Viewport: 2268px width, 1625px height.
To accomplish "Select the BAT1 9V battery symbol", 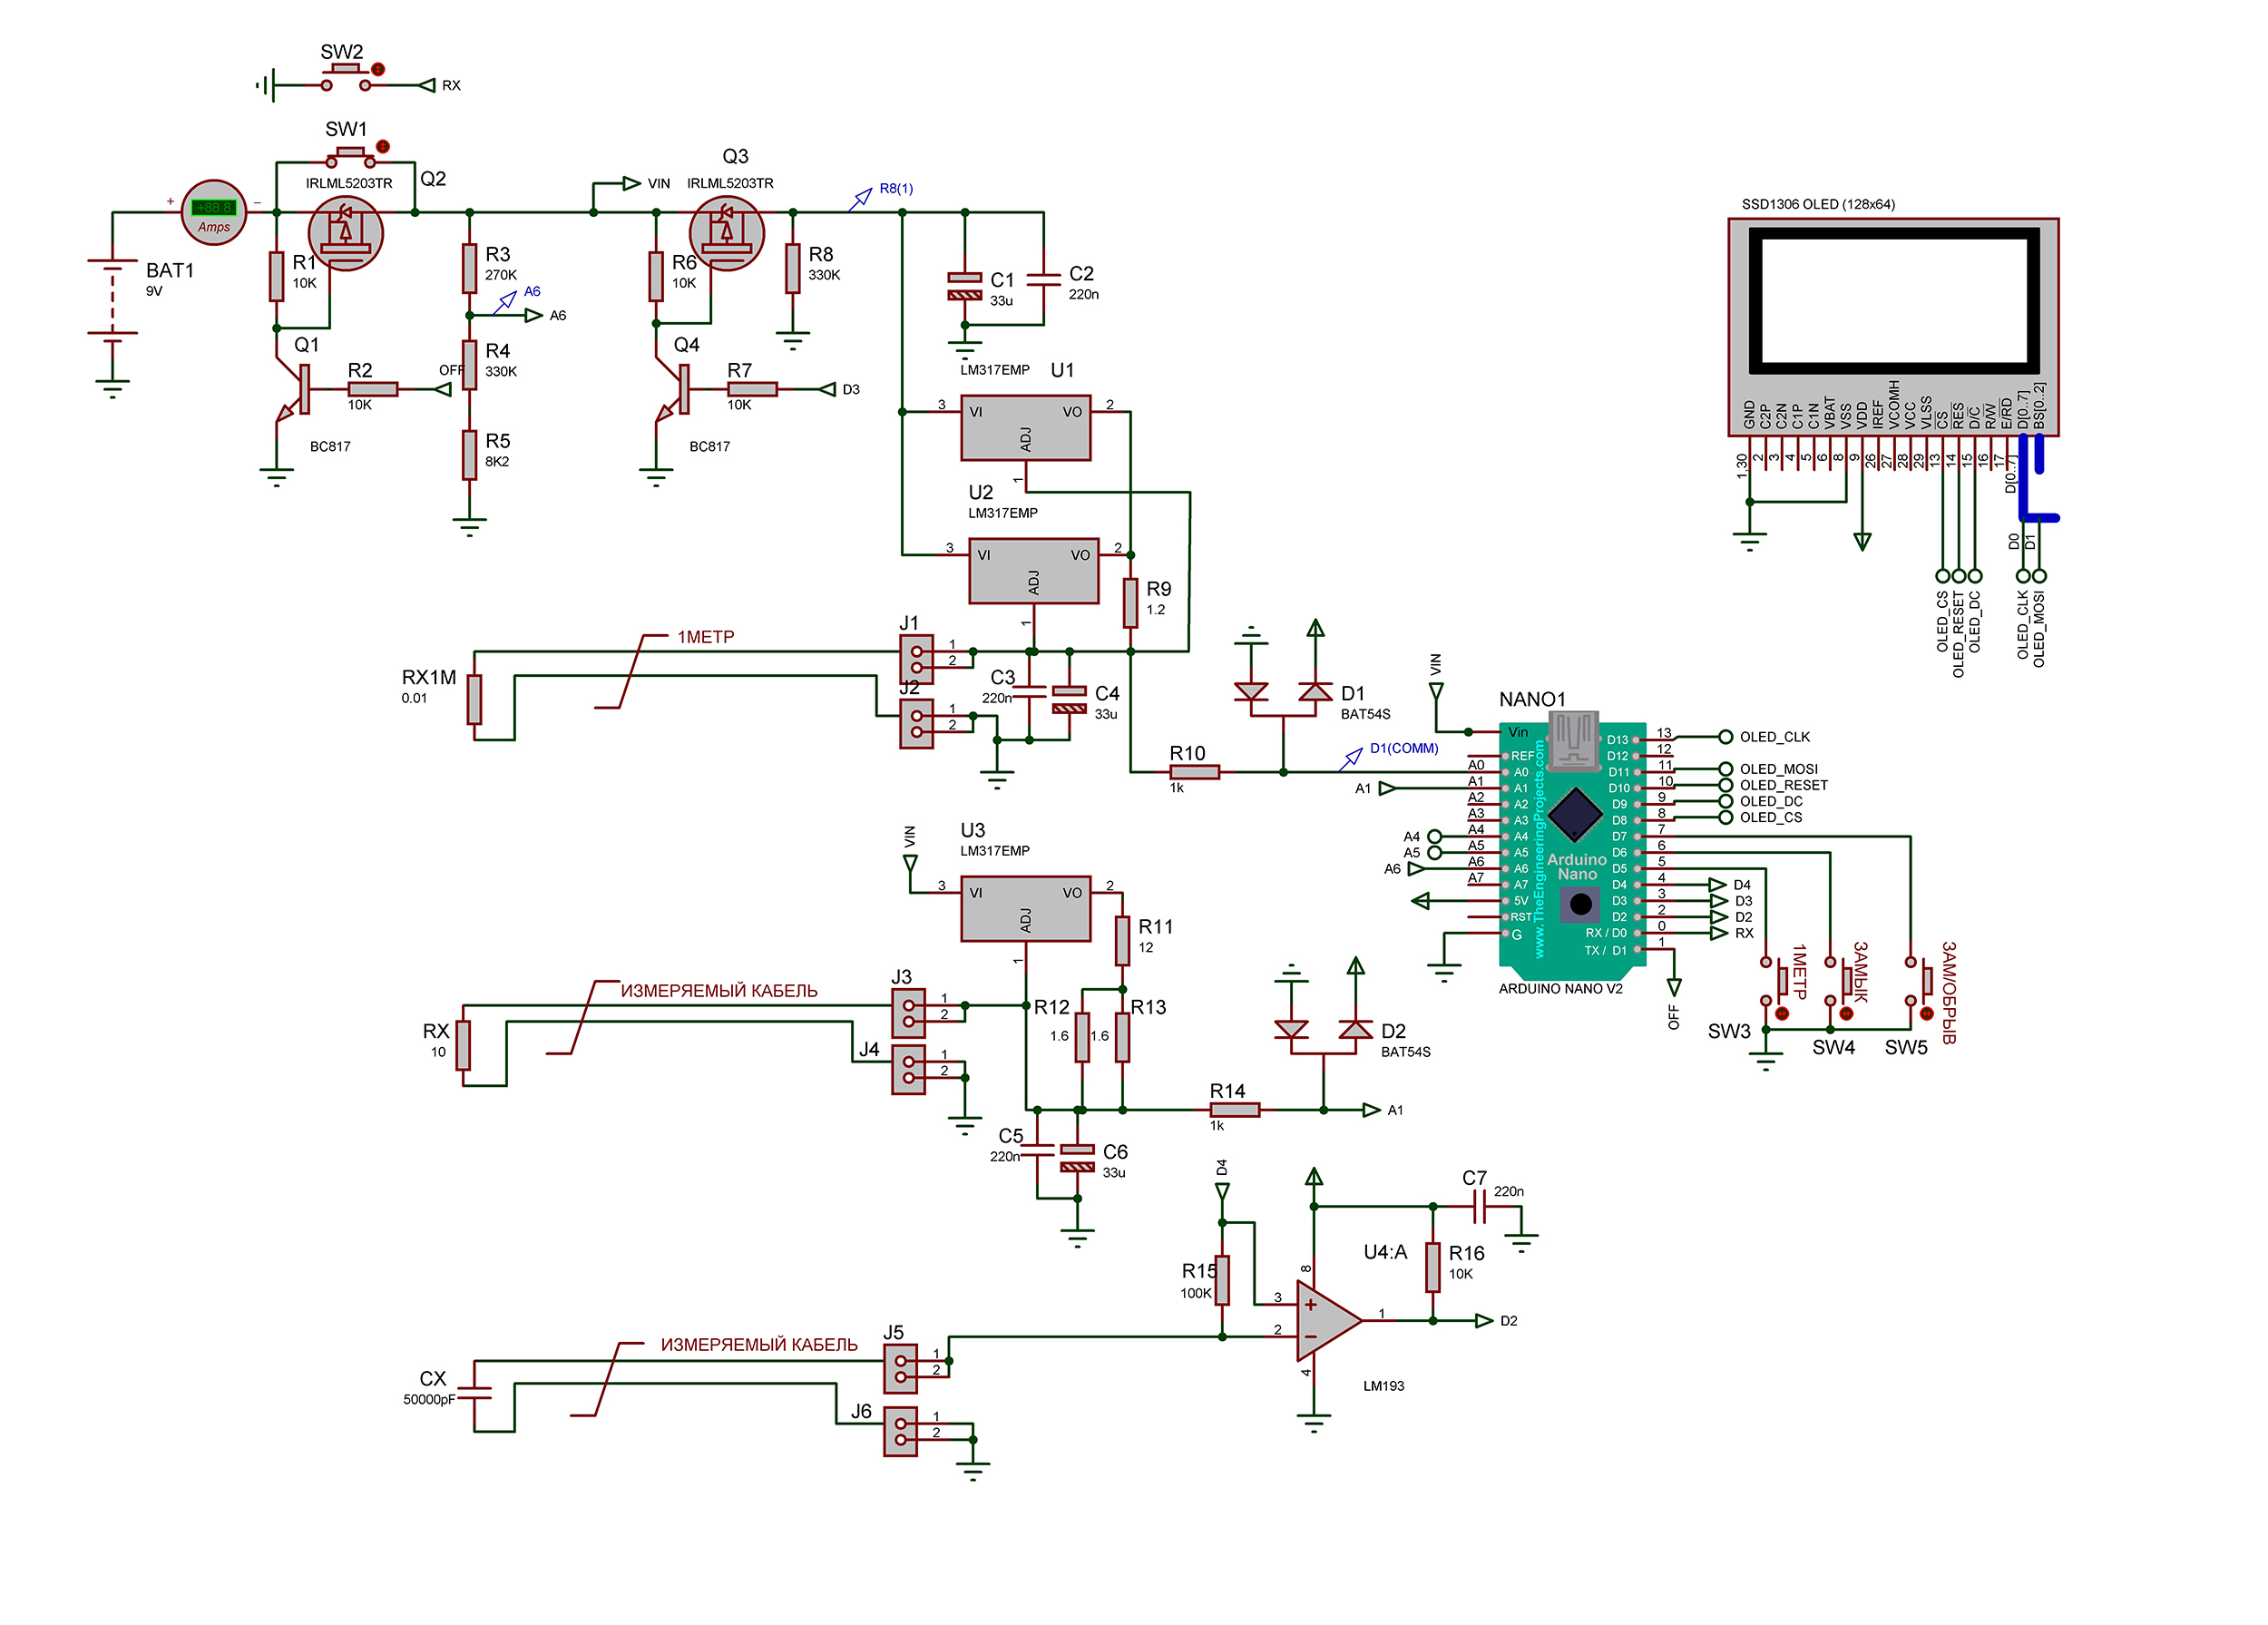I will [x=112, y=300].
